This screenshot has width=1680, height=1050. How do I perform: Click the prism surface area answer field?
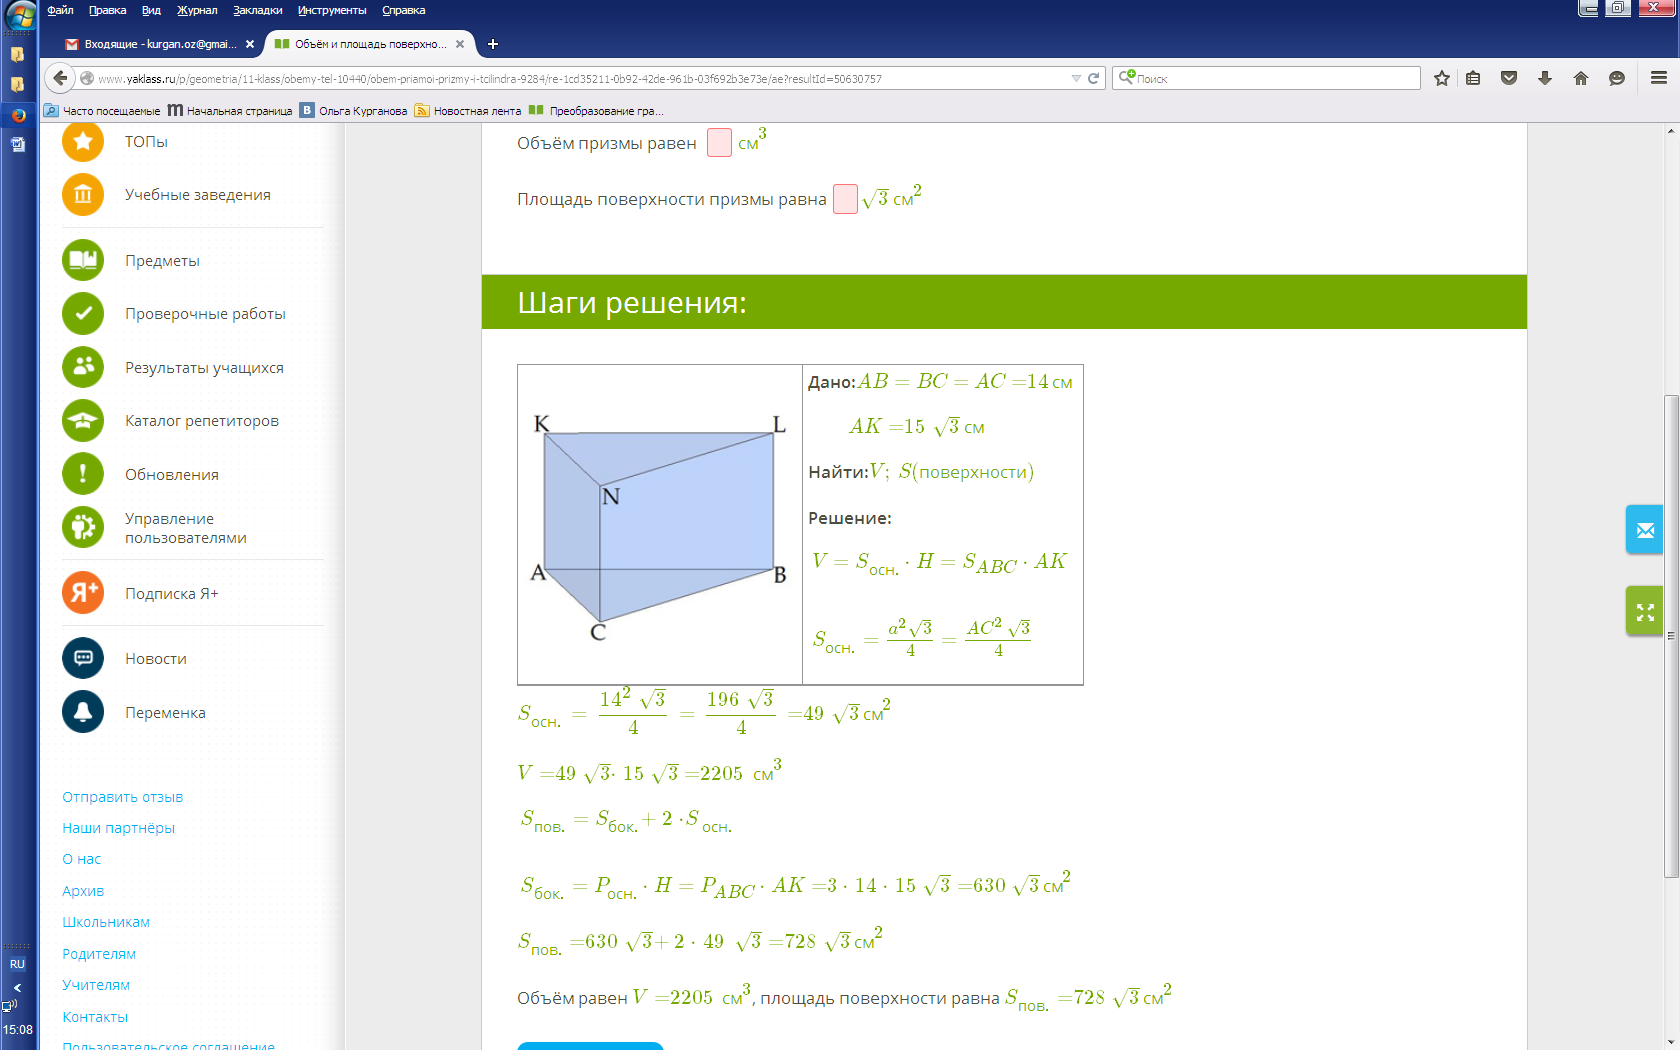click(x=845, y=199)
